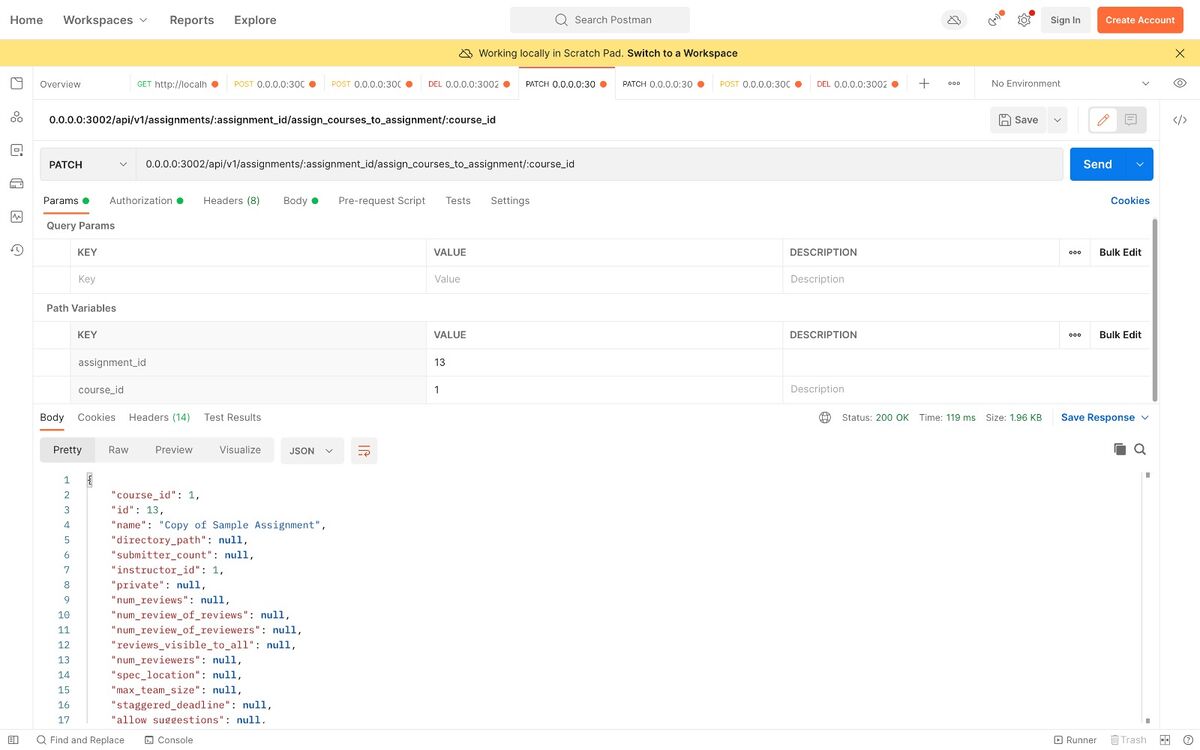This screenshot has height=750, width=1200.
Task: Search within the response body
Action: coord(1140,450)
